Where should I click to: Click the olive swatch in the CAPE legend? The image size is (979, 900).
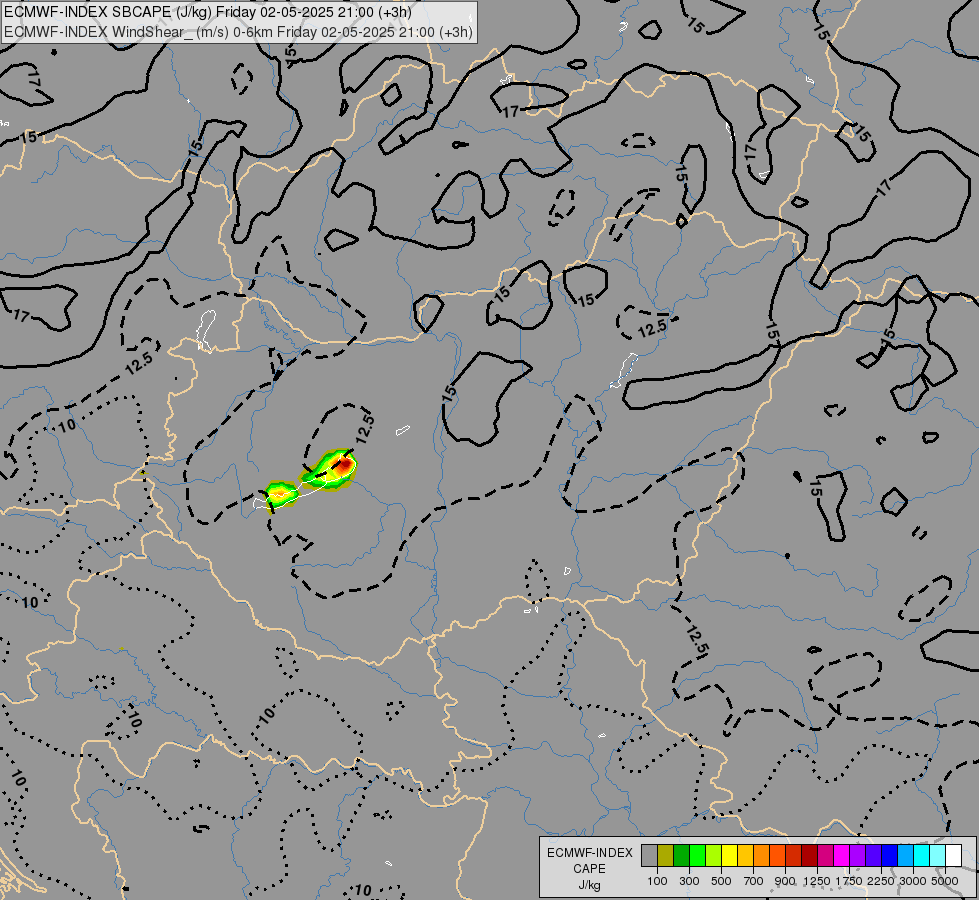pos(666,856)
